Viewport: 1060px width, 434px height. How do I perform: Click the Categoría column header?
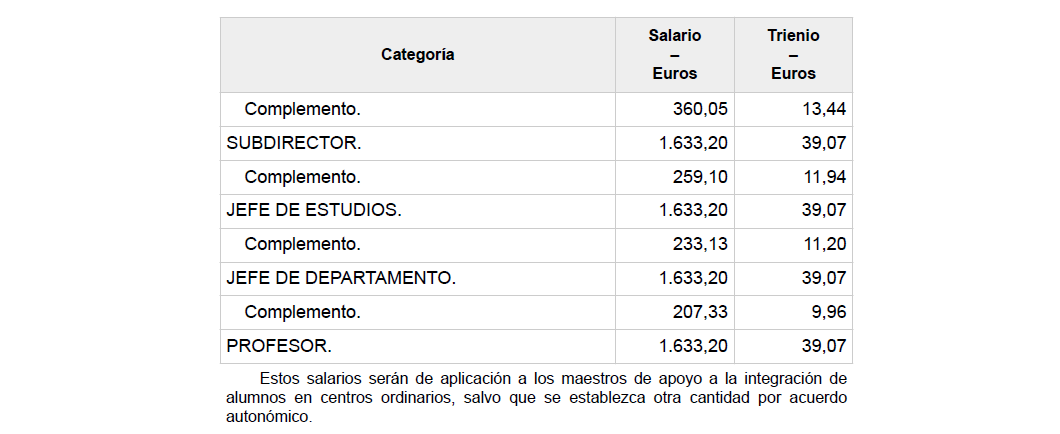tap(417, 55)
